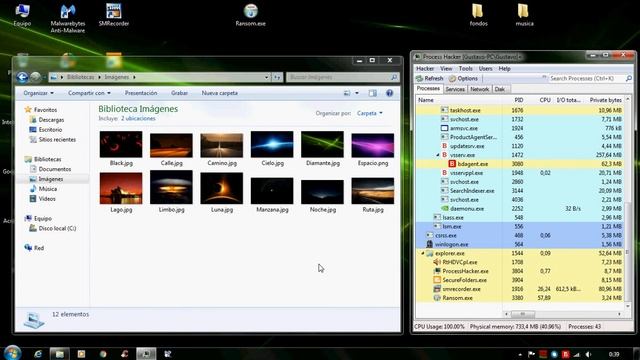Open the Users menu in Process Hacker
The image size is (640, 360).
[x=485, y=69]
